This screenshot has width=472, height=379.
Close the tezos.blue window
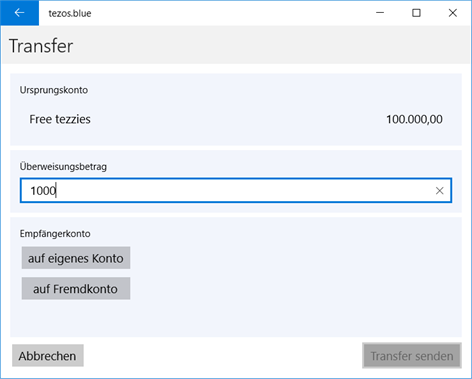(452, 13)
